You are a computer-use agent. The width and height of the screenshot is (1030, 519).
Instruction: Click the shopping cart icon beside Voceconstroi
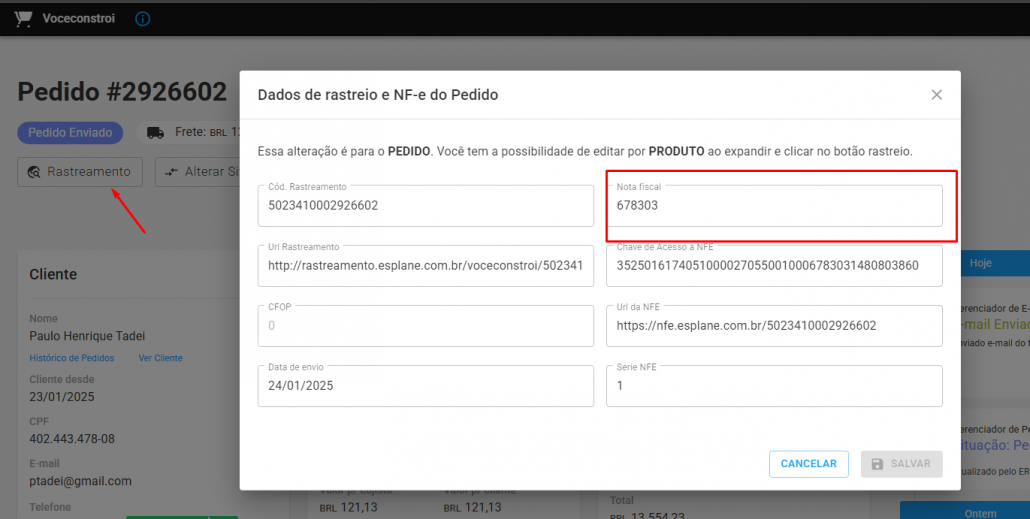pos(22,18)
